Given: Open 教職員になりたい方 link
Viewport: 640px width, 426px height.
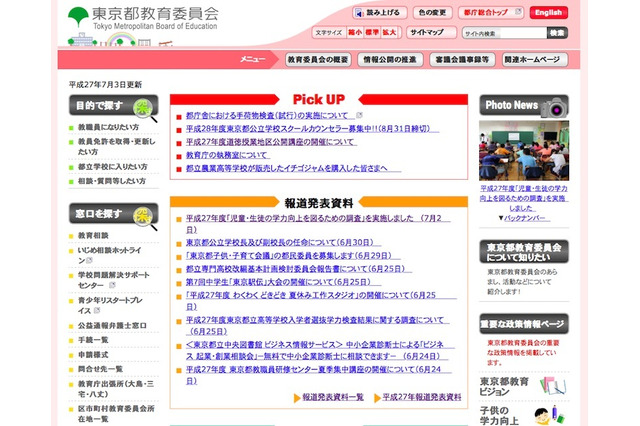Looking at the screenshot, I should point(109,127).
